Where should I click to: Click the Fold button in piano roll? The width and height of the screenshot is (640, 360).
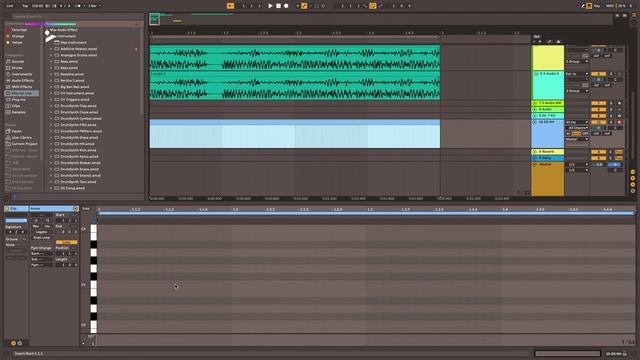pyautogui.click(x=86, y=209)
